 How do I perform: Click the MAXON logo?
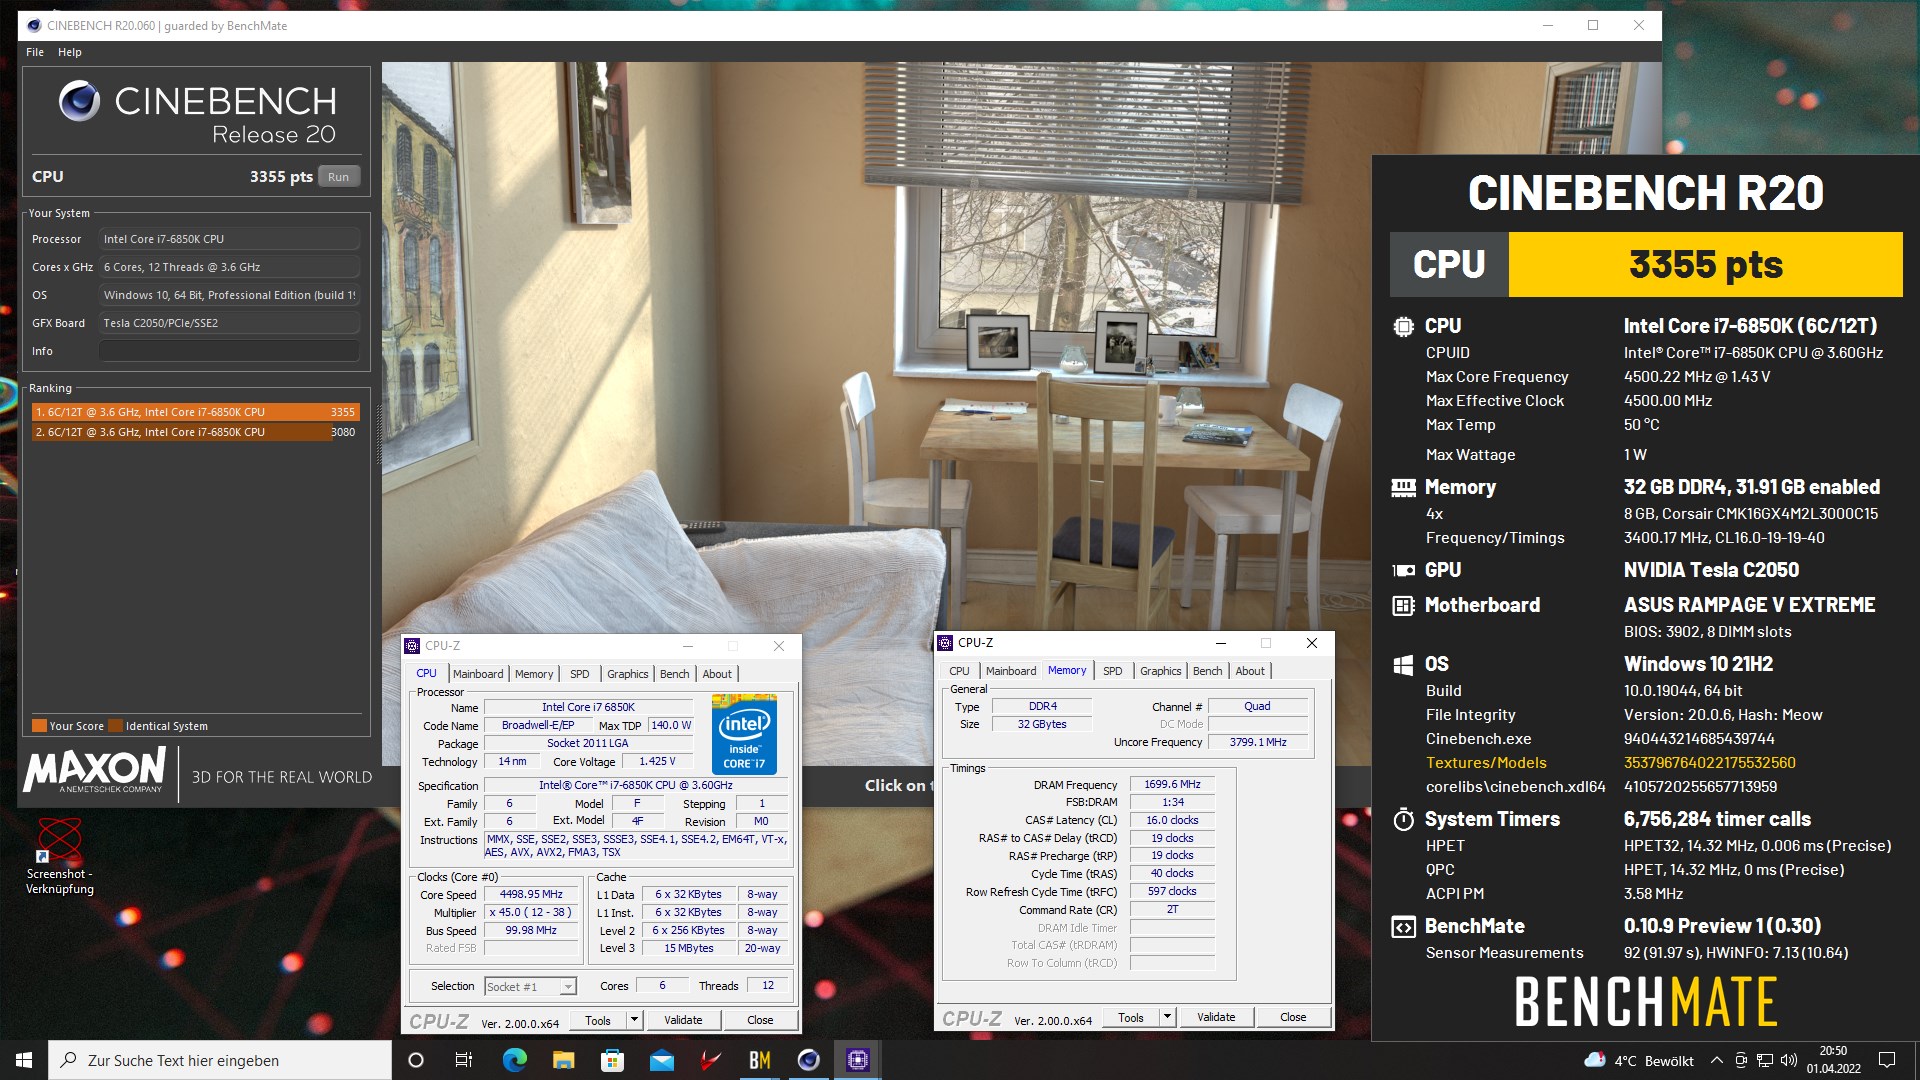point(95,770)
